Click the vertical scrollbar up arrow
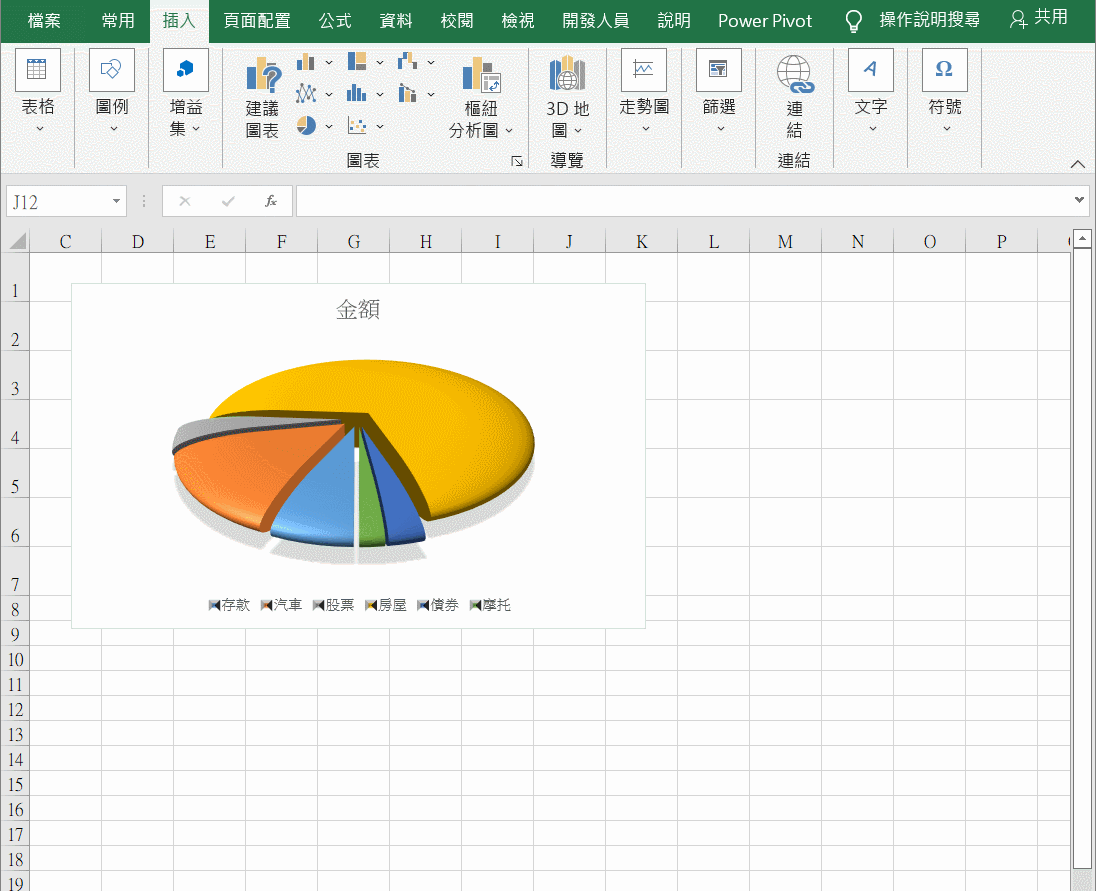1096x891 pixels. [x=1082, y=239]
